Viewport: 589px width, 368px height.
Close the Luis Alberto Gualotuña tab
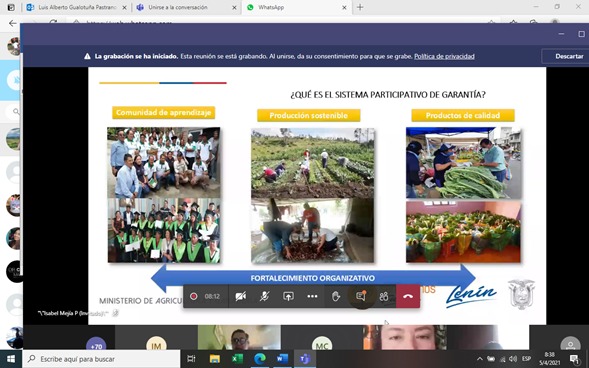(x=124, y=7)
